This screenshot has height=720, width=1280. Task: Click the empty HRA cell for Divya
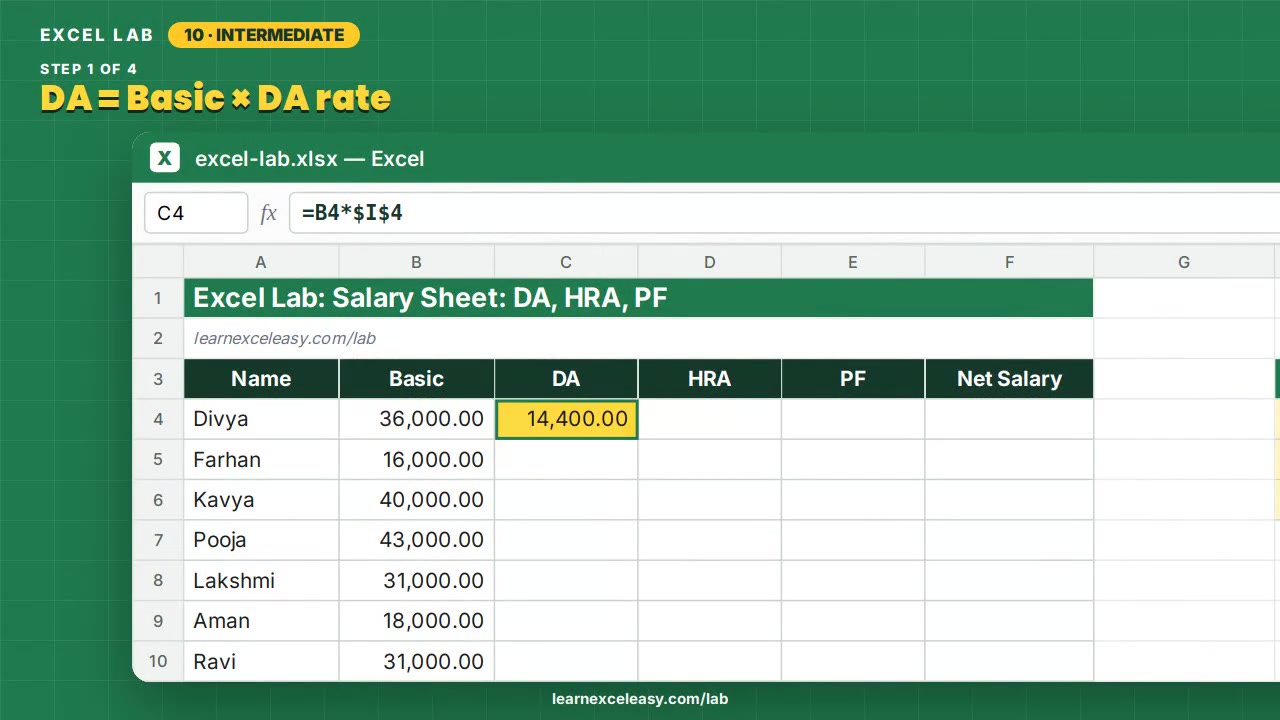click(x=710, y=419)
